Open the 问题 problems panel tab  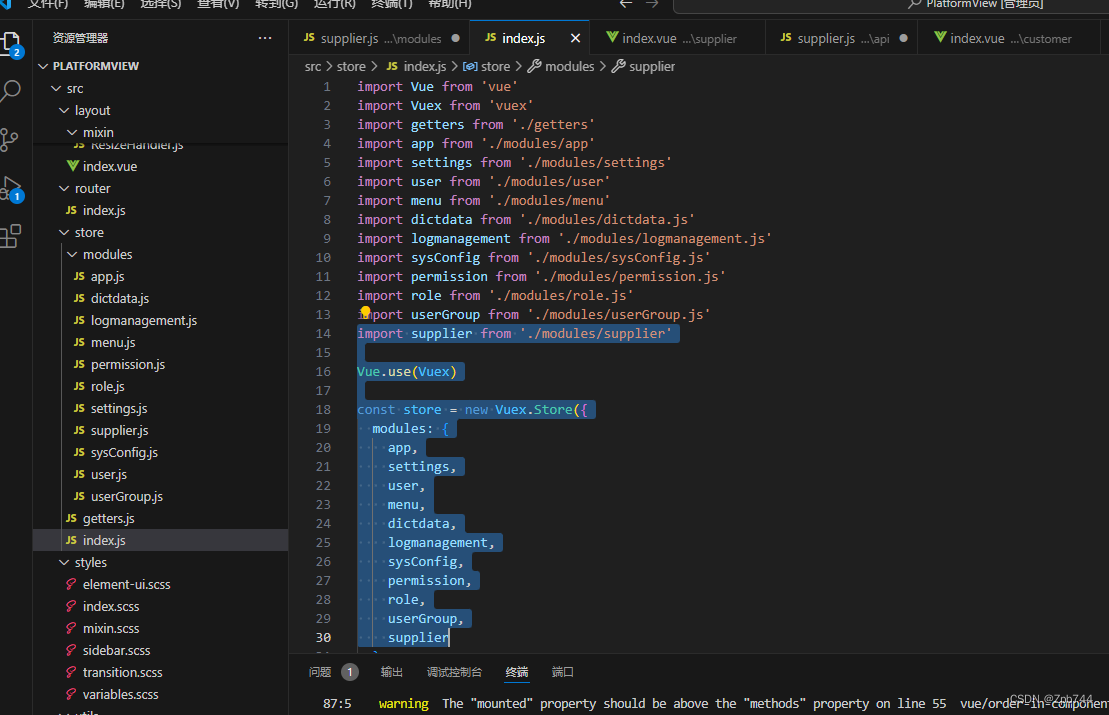point(320,672)
